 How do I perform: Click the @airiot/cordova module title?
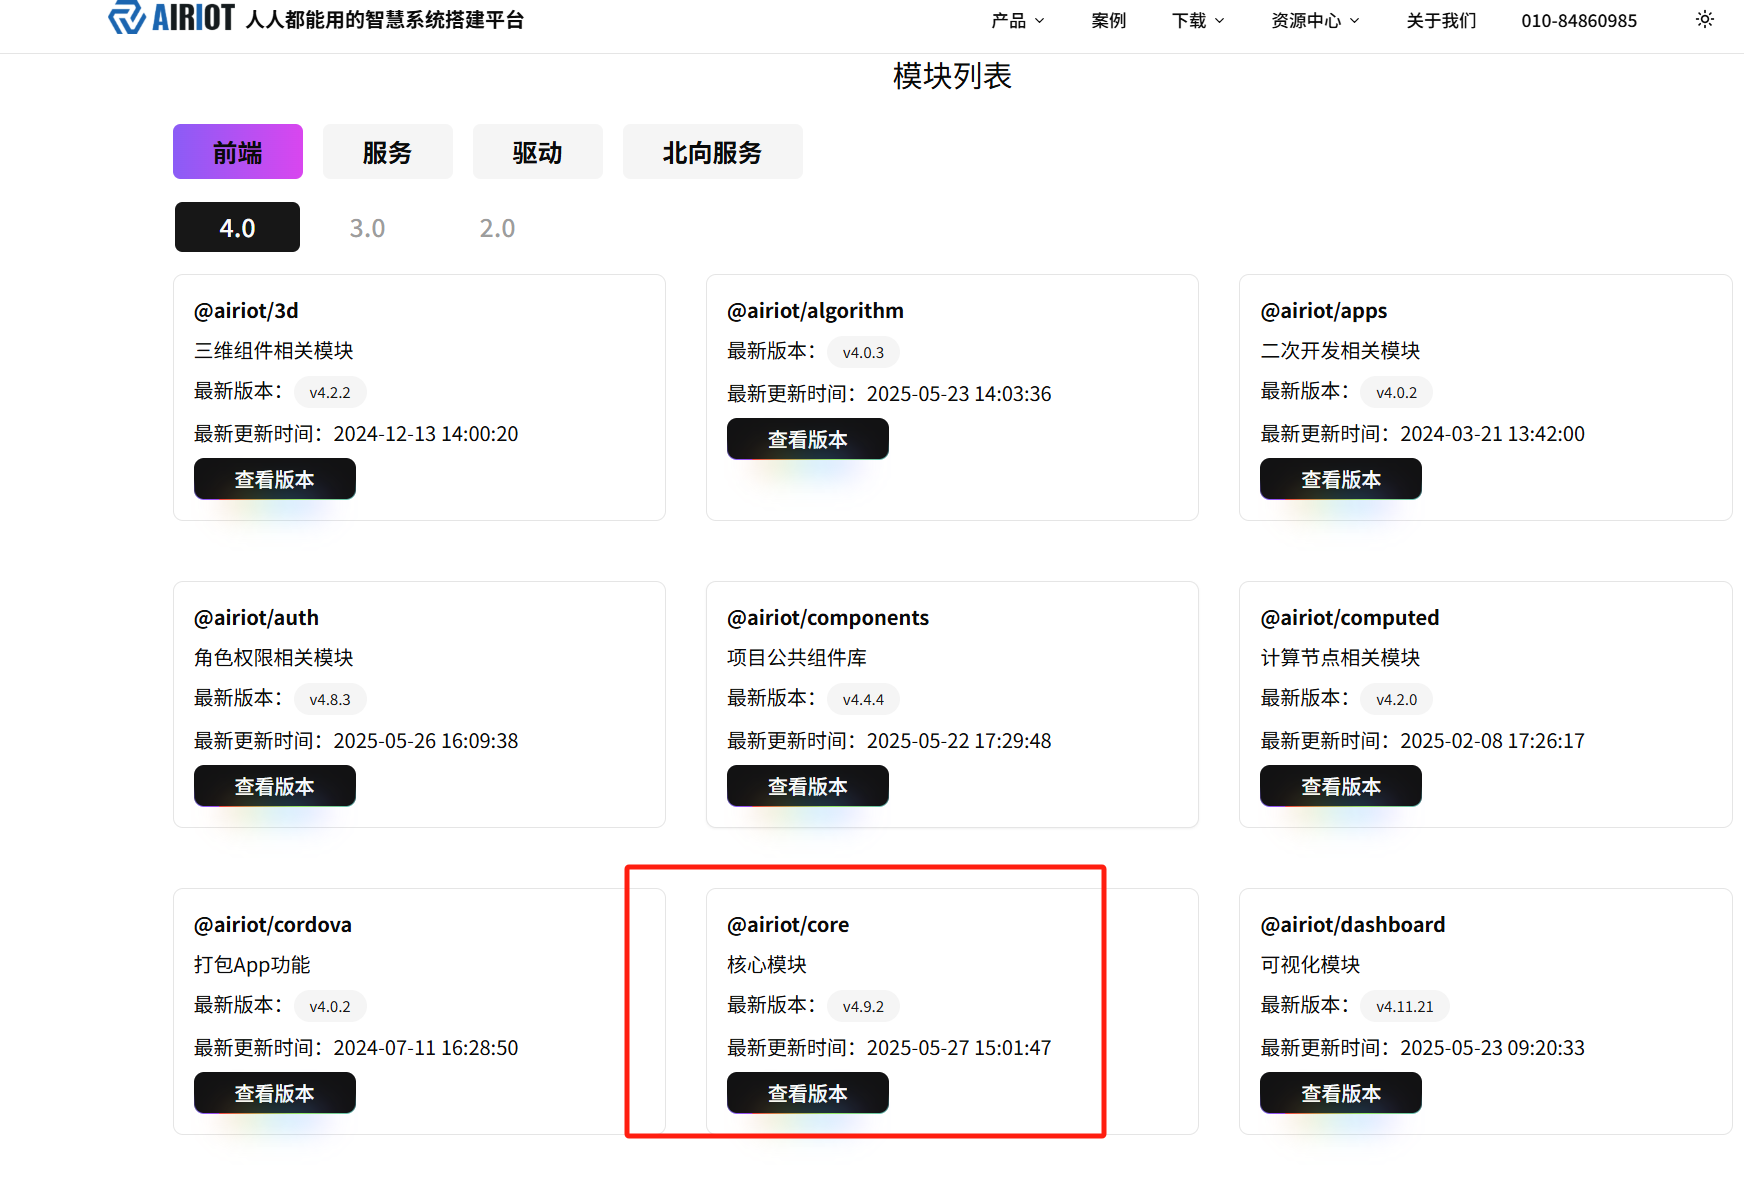tap(273, 925)
